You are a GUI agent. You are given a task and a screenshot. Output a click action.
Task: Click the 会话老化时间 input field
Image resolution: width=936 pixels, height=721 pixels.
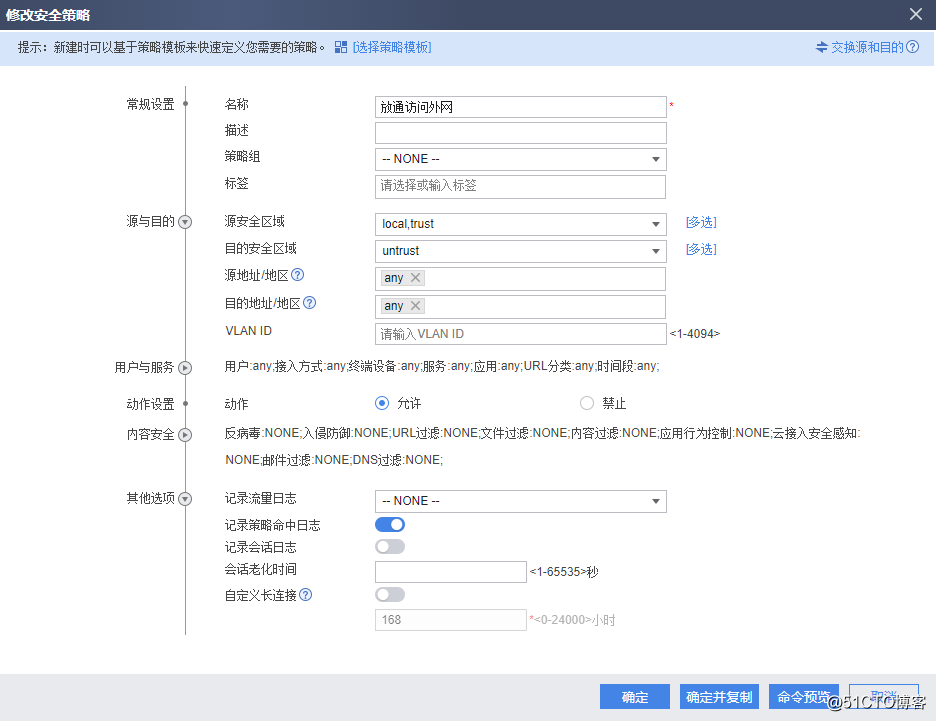click(x=451, y=572)
